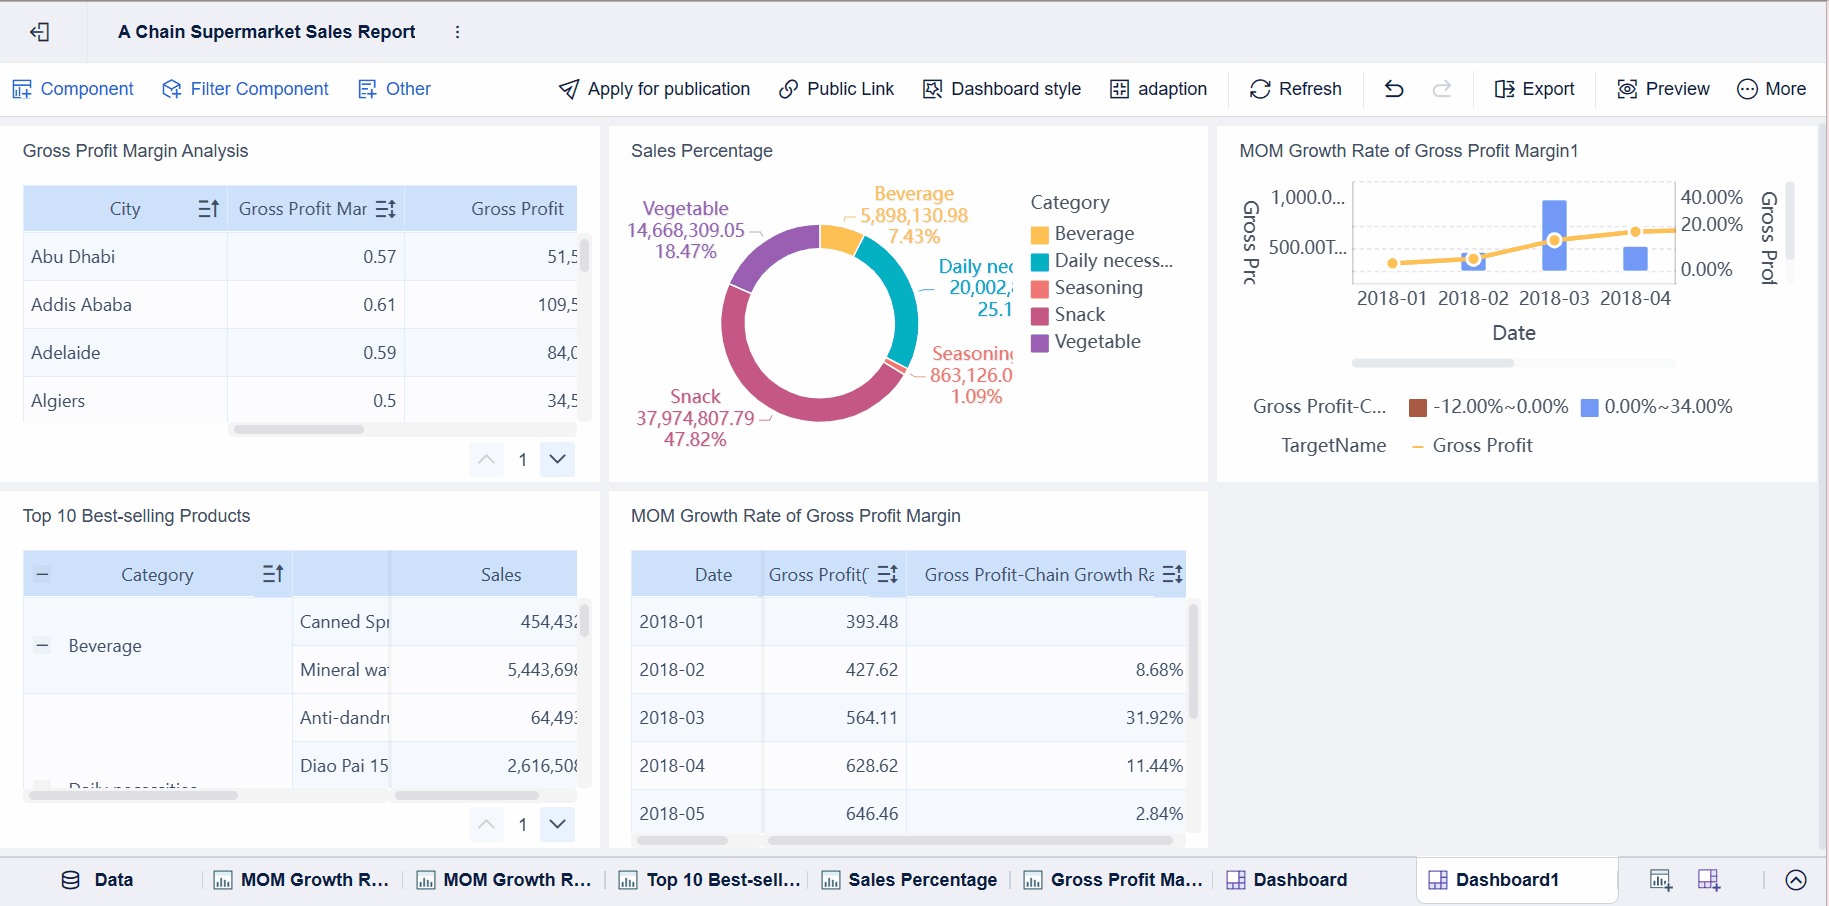The height and width of the screenshot is (906, 1829).
Task: Click the Filter Component icon
Action: pyautogui.click(x=170, y=88)
